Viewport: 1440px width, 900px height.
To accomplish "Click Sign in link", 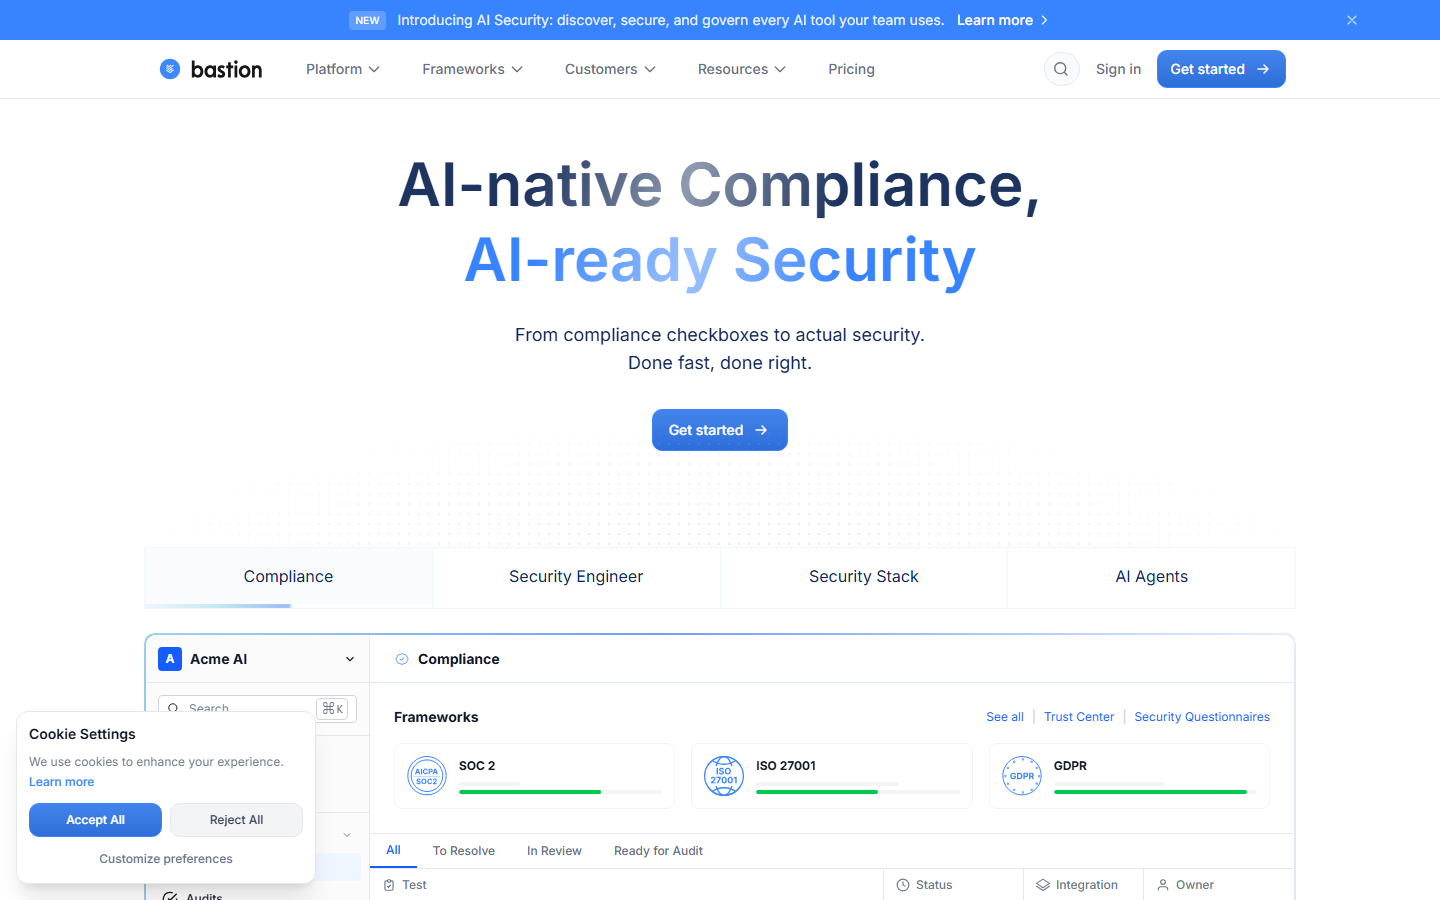I will [x=1118, y=69].
